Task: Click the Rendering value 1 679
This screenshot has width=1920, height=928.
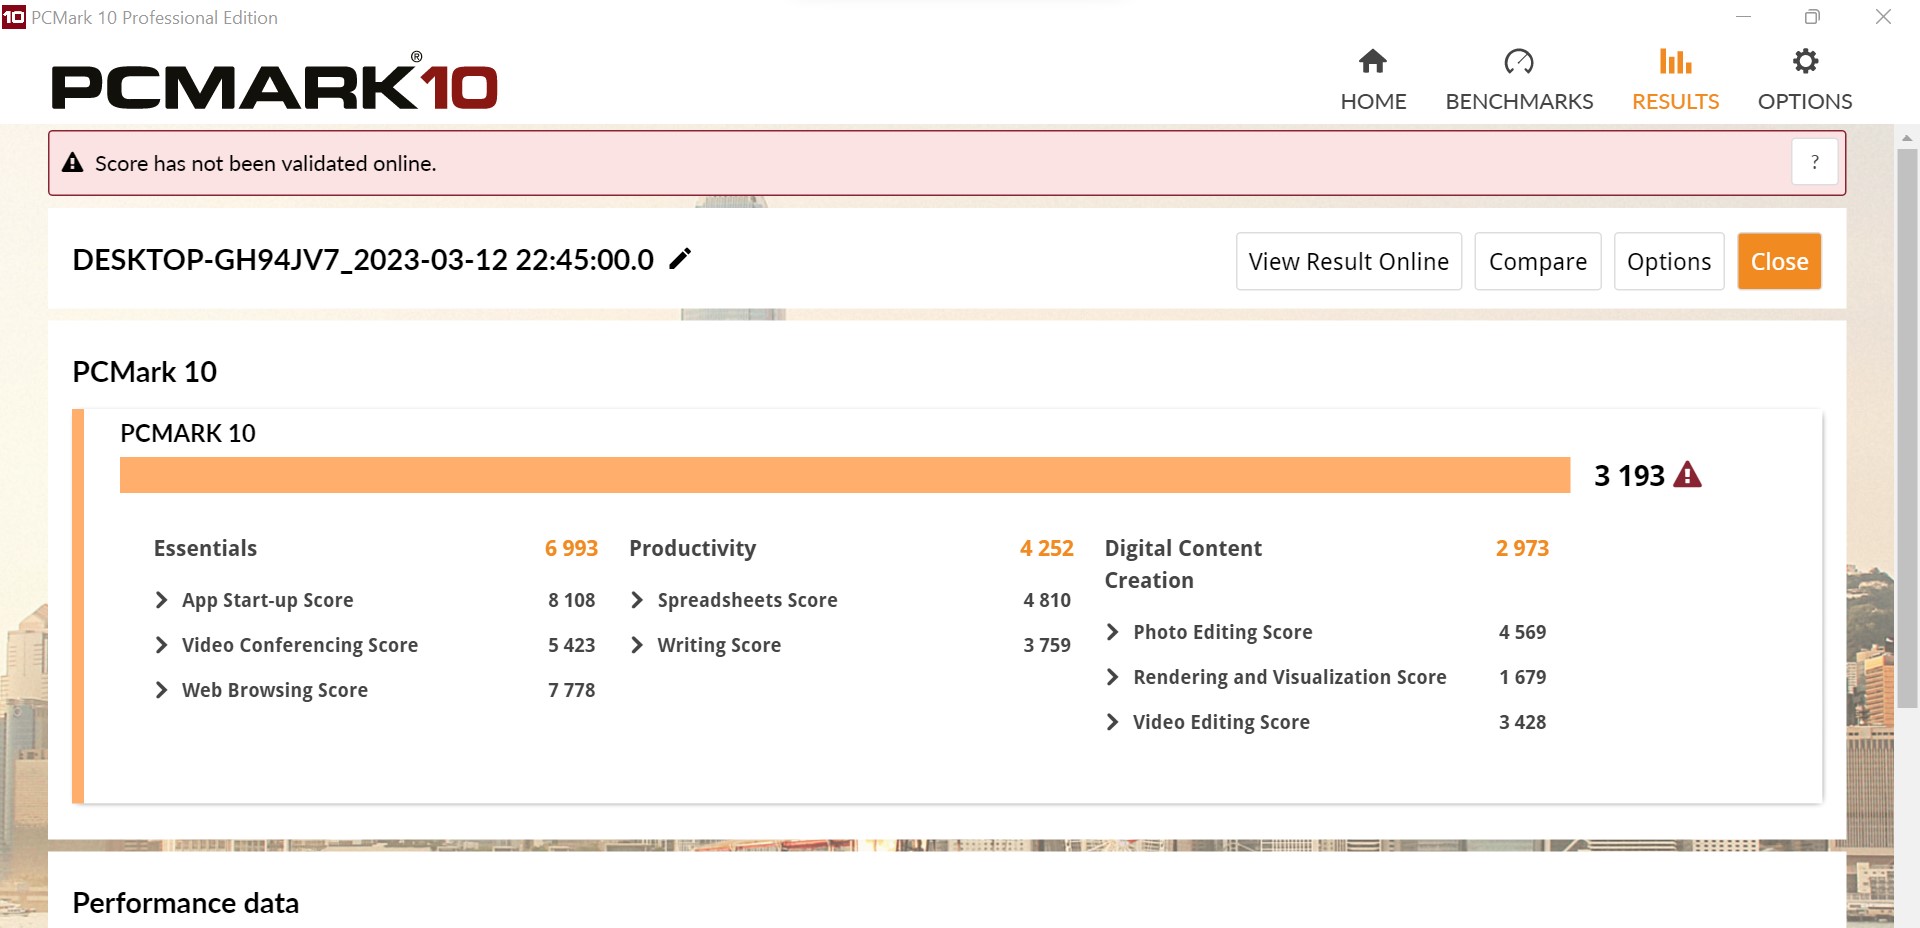Action: pyautogui.click(x=1522, y=677)
